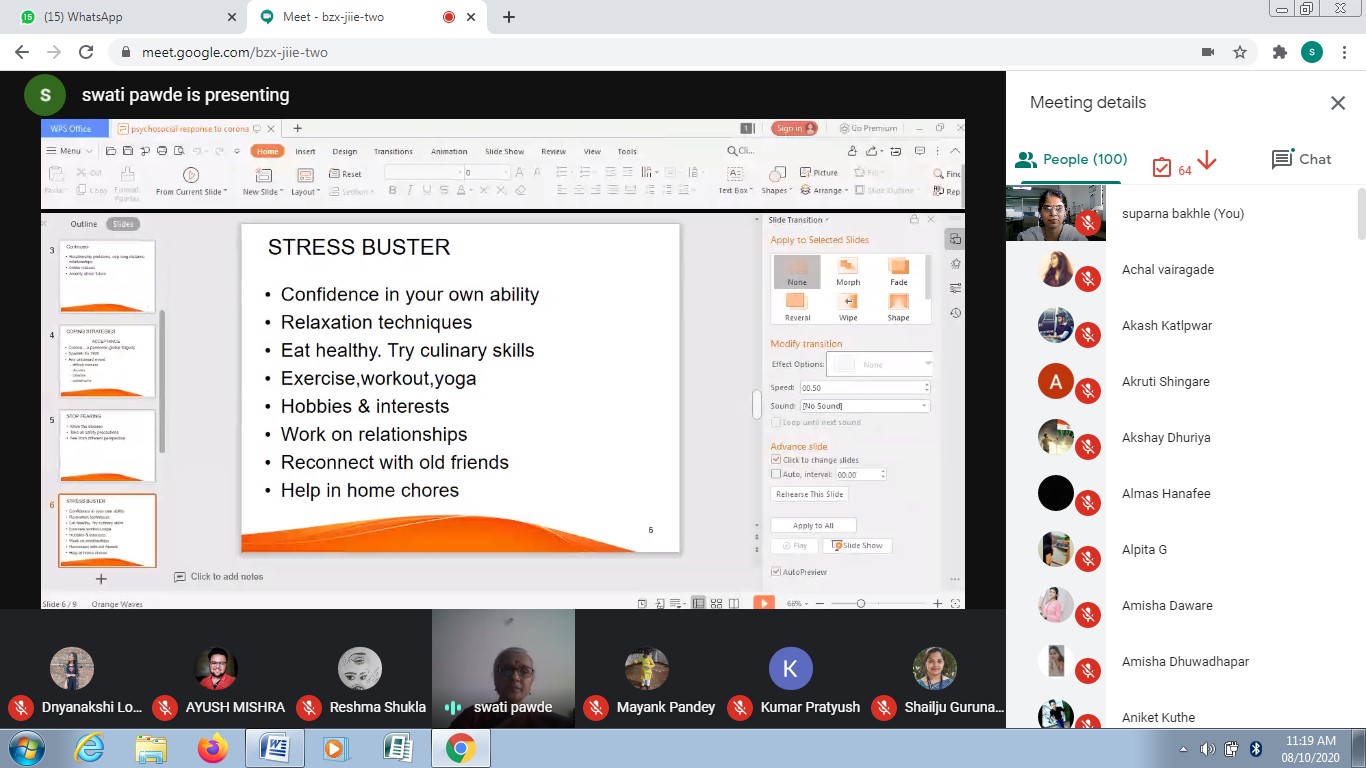Select slide 4 thumbnail, Coping Strategies
Image resolution: width=1366 pixels, height=768 pixels.
click(107, 360)
